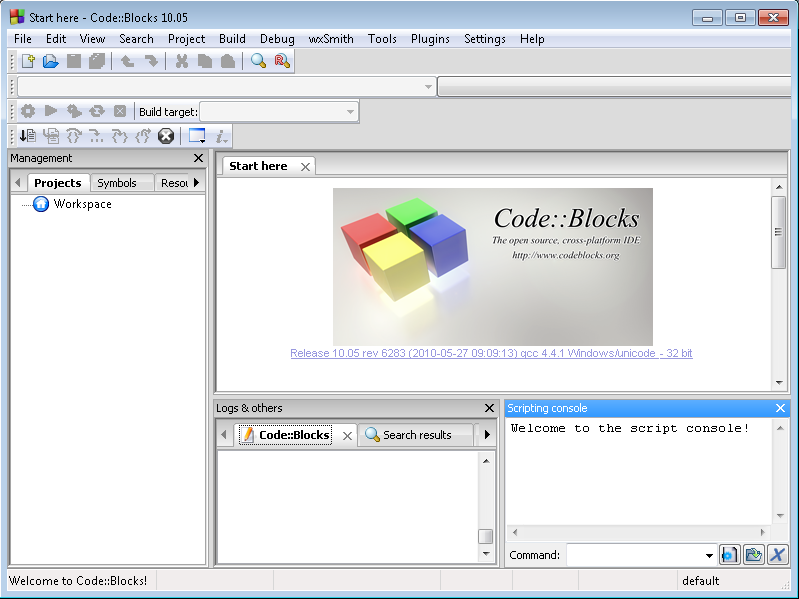Open the Help menu
Viewport: 799px width, 599px height.
532,39
